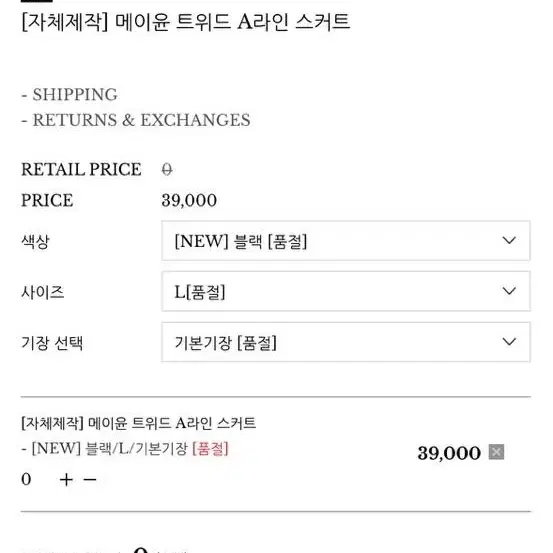Open the 색상 color dropdown
553x553 pixels.
click(x=346, y=241)
